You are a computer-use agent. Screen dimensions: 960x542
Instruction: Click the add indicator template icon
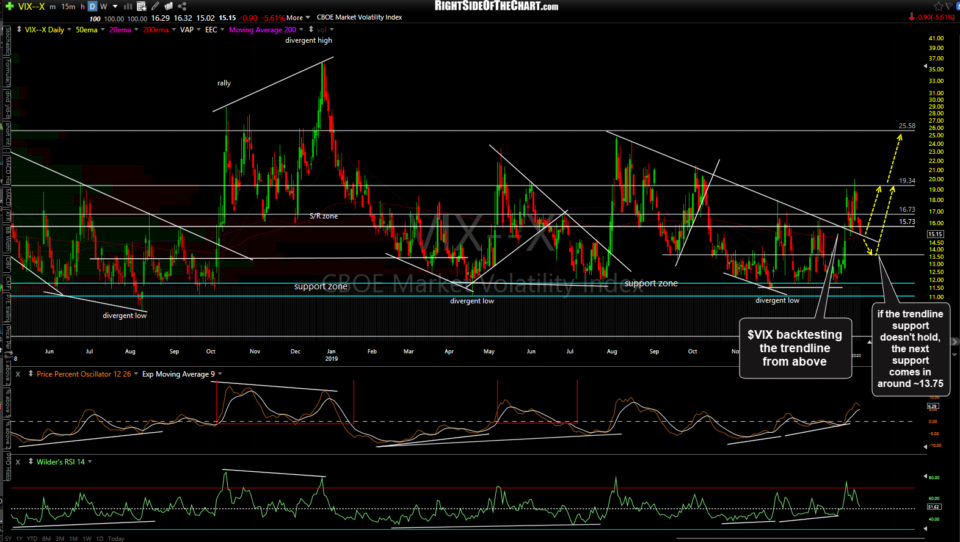pos(141,6)
